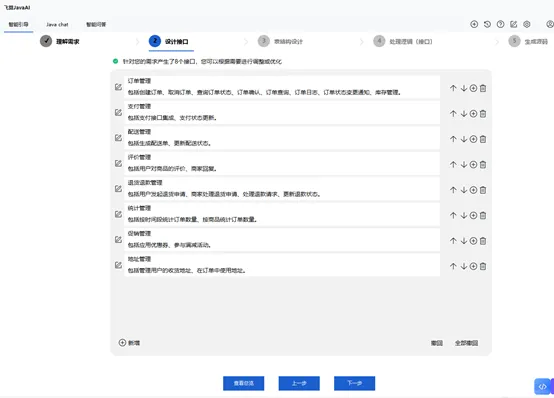The image size is (554, 398).
Task: Open code panel icon at bottom right
Action: click(x=542, y=386)
